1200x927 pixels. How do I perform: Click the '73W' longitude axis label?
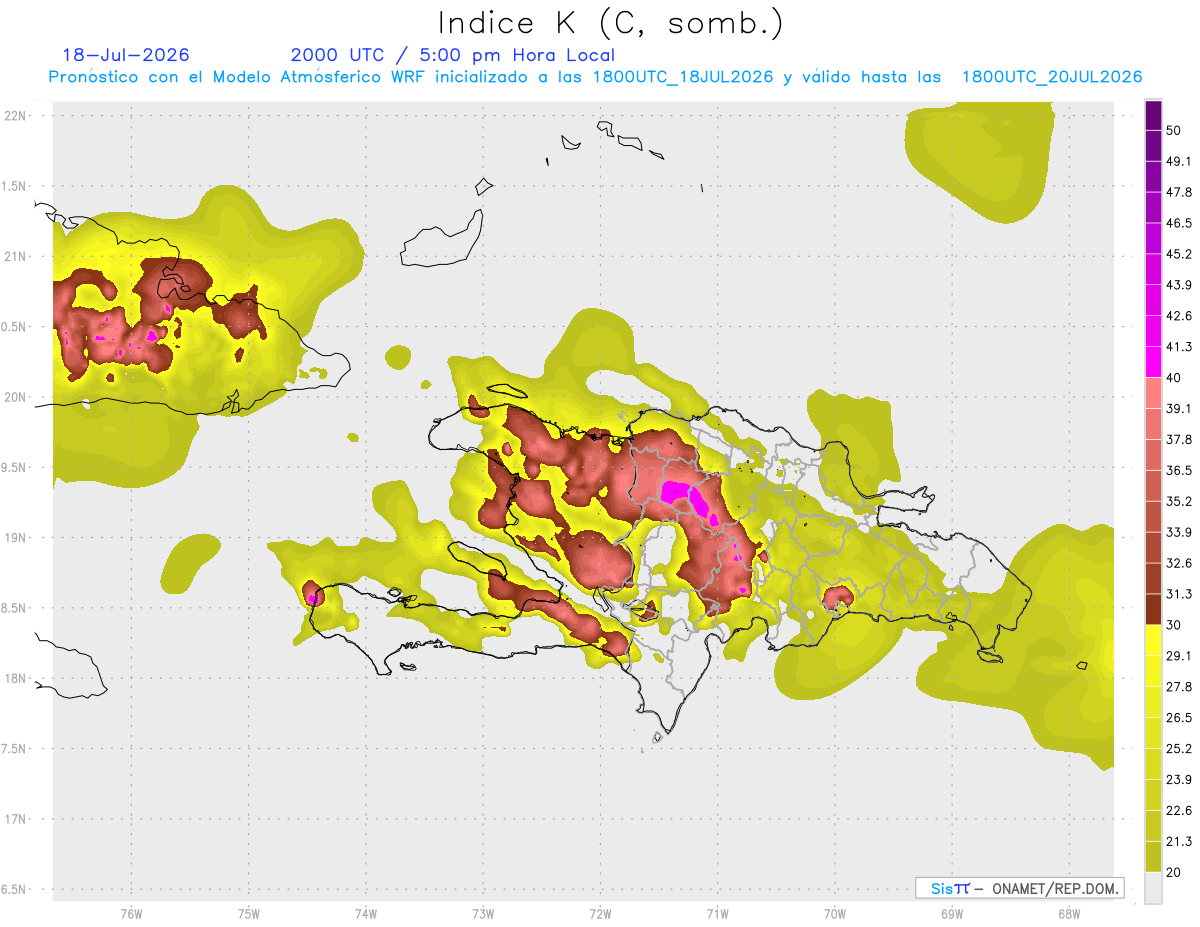(x=483, y=912)
